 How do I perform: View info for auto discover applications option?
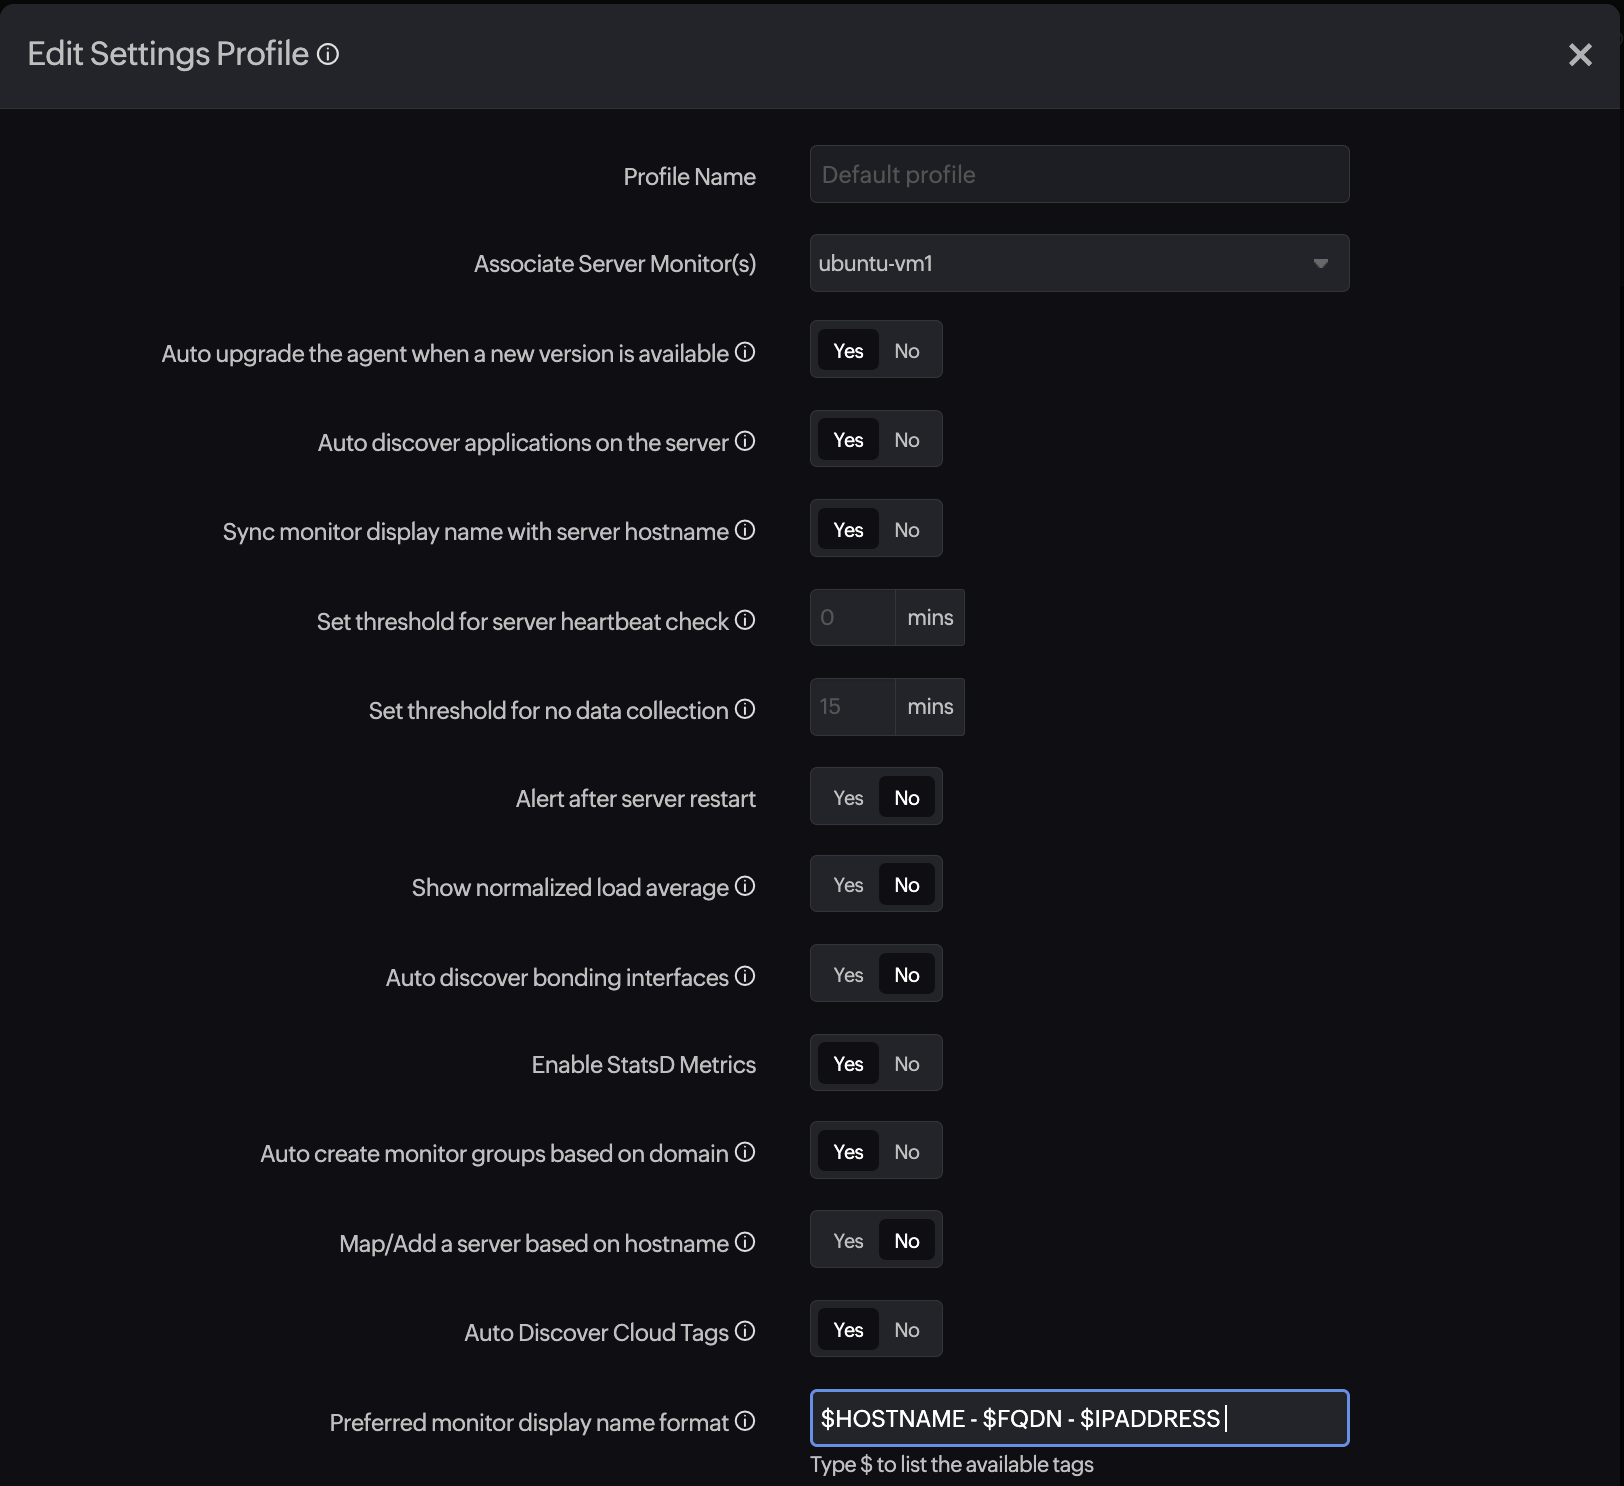pyautogui.click(x=745, y=441)
